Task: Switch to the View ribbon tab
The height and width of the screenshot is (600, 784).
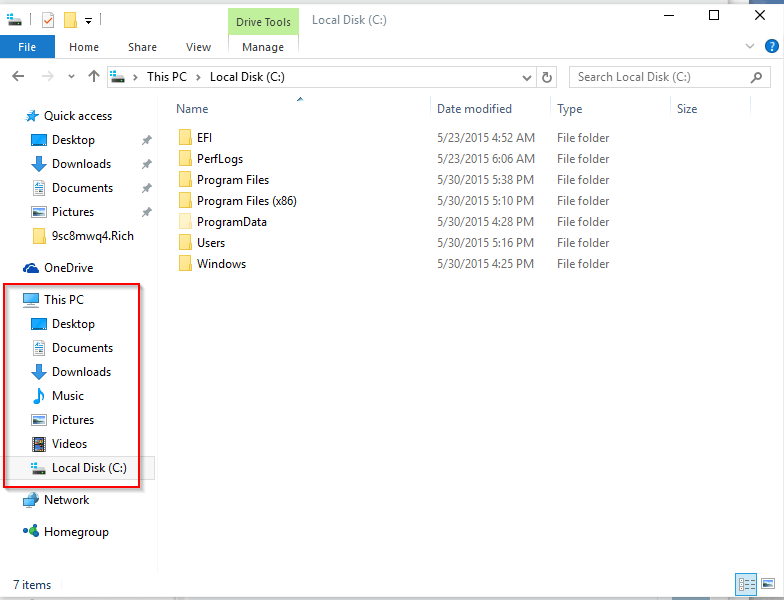Action: coord(198,47)
